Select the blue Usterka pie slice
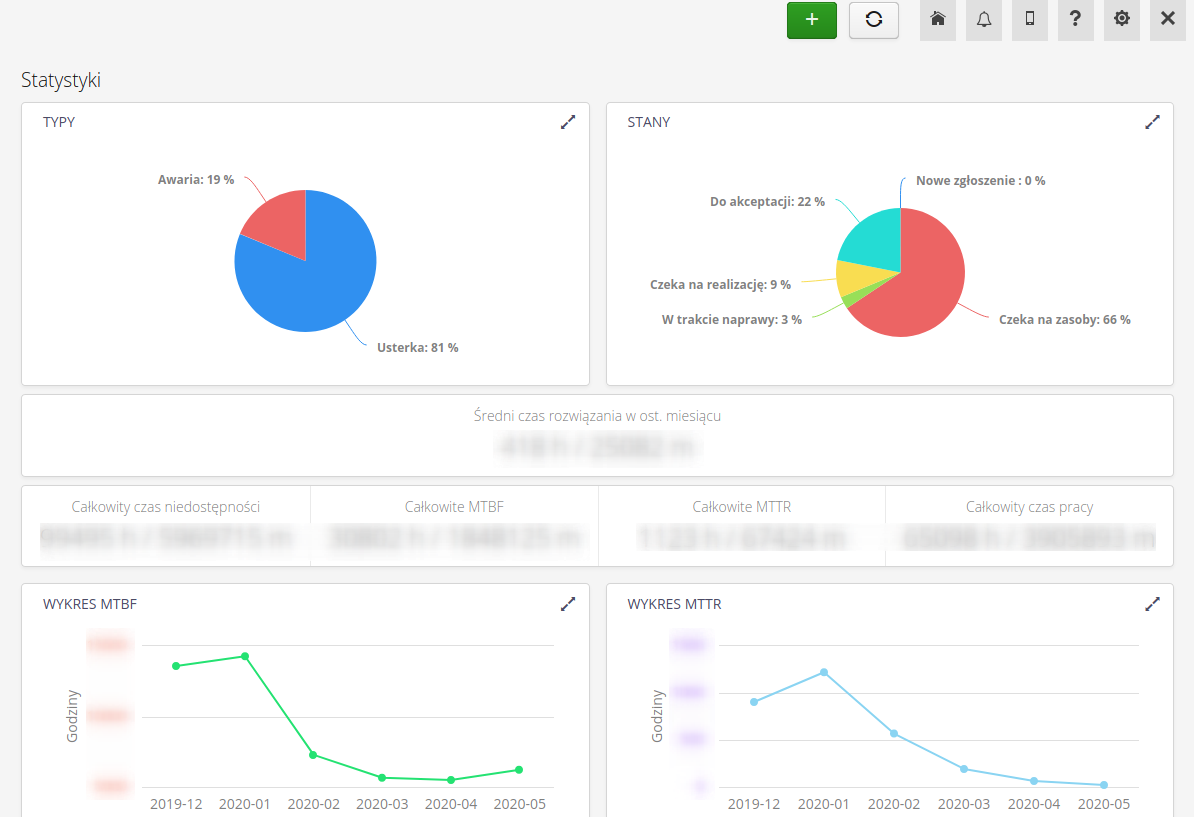This screenshot has width=1194, height=817. point(315,285)
